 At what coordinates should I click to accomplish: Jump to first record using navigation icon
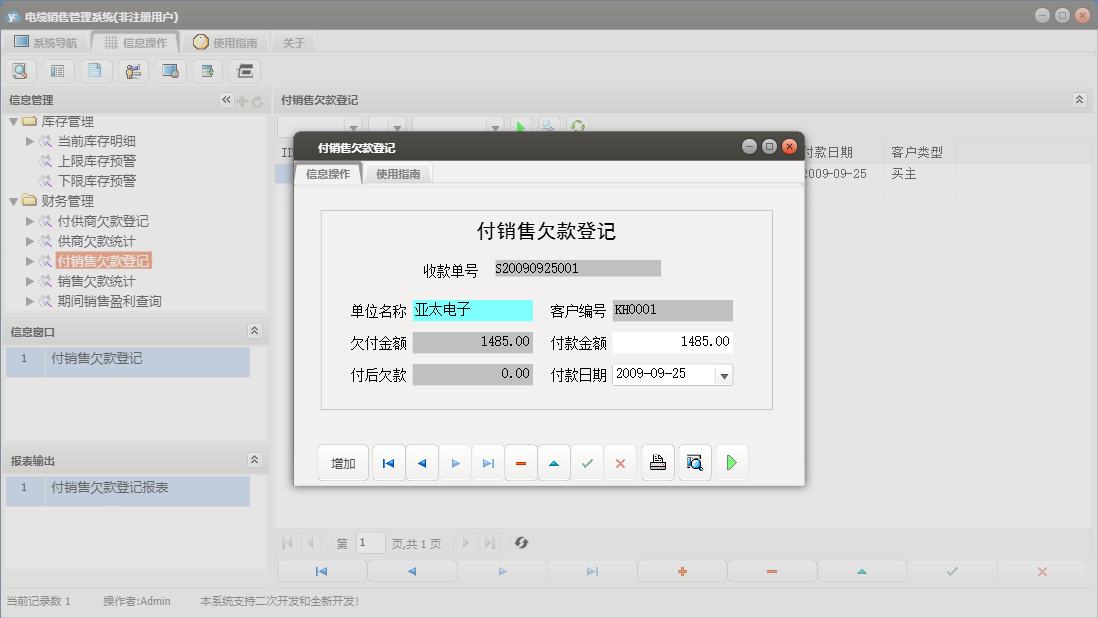point(388,462)
